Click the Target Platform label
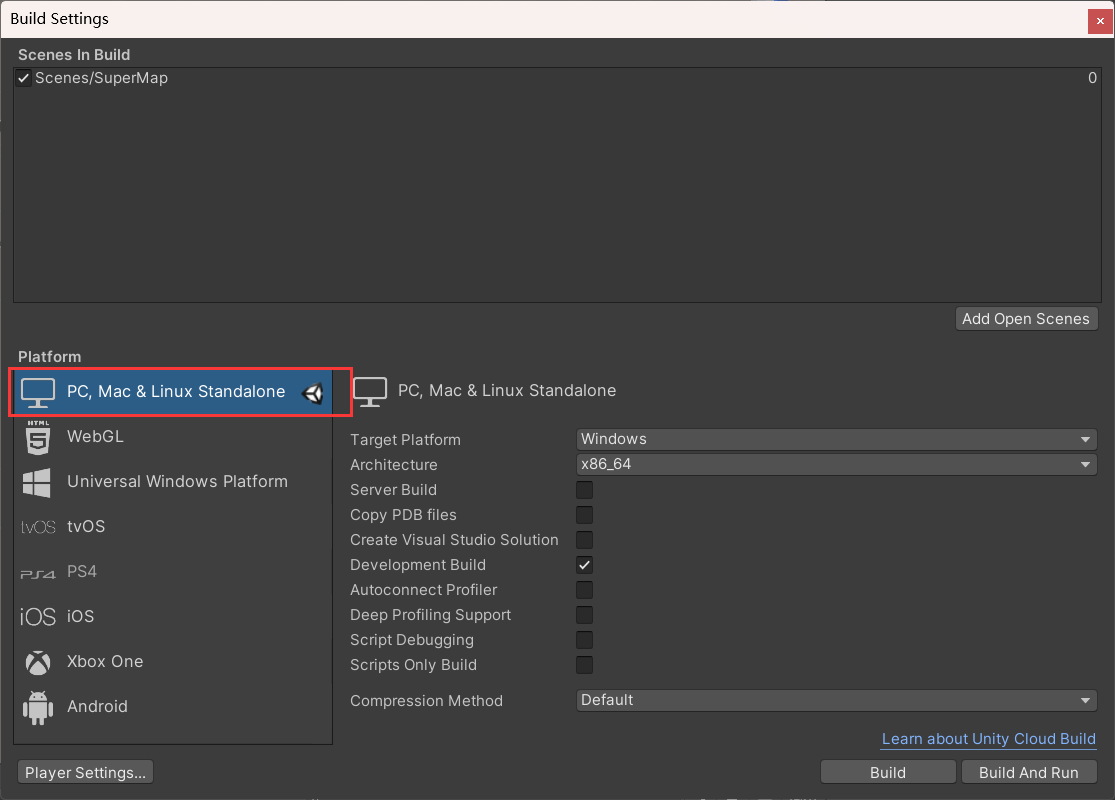The width and height of the screenshot is (1115, 800). 405,440
